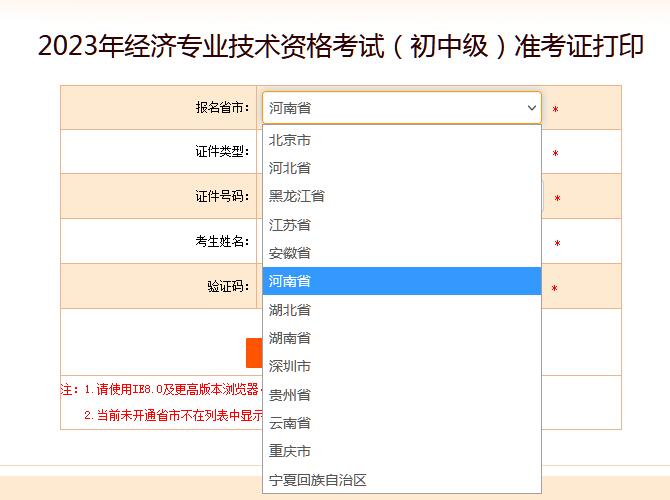Select 宁夏回族自治区 at list bottom
The height and width of the screenshot is (500, 670).
[x=402, y=479]
